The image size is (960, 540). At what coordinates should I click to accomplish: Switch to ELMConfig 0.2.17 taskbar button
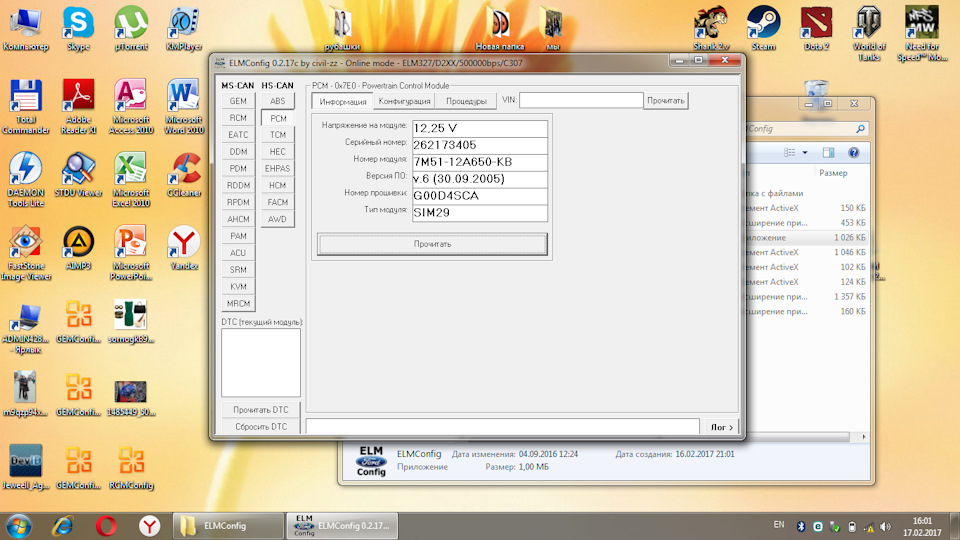pos(342,526)
